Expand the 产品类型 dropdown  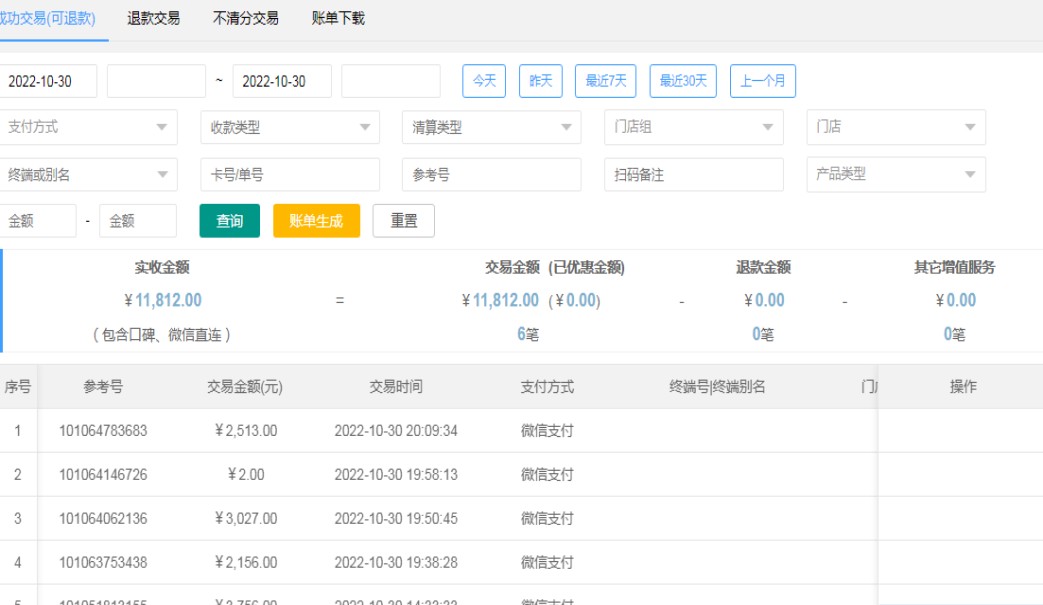pyautogui.click(x=896, y=174)
